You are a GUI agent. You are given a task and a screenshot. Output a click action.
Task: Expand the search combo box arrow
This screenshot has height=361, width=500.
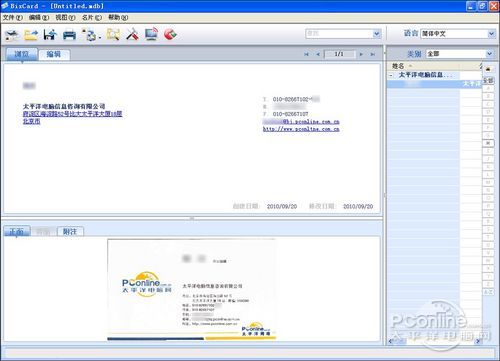tap(377, 34)
